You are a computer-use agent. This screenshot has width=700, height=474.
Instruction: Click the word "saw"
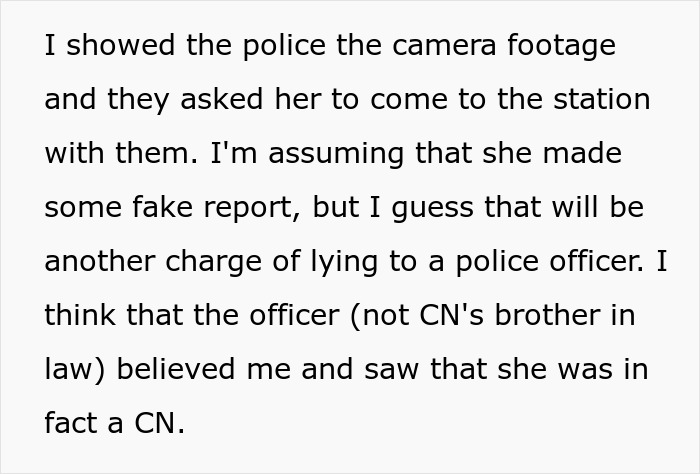coord(391,371)
